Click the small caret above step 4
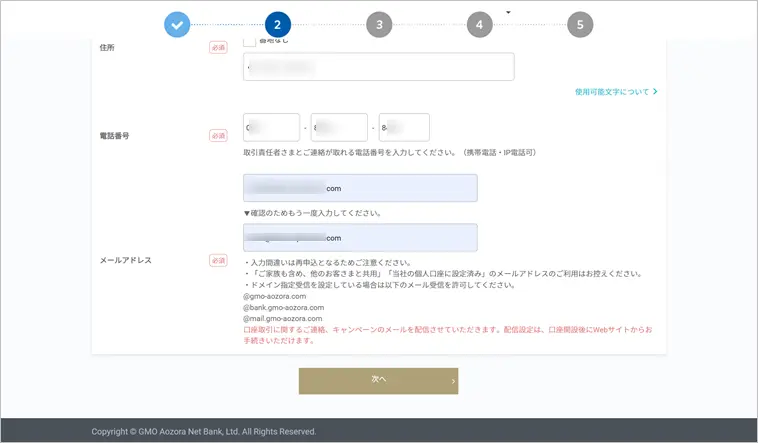The height and width of the screenshot is (443, 758). 508,13
